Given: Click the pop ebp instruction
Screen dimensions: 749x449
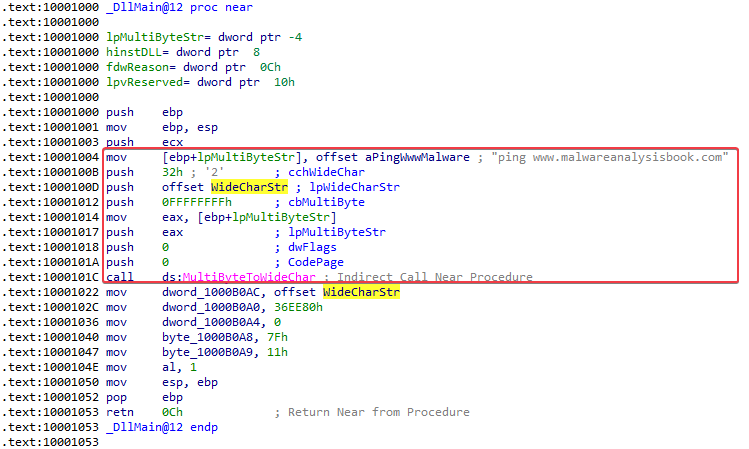Looking at the screenshot, I should (x=144, y=397).
